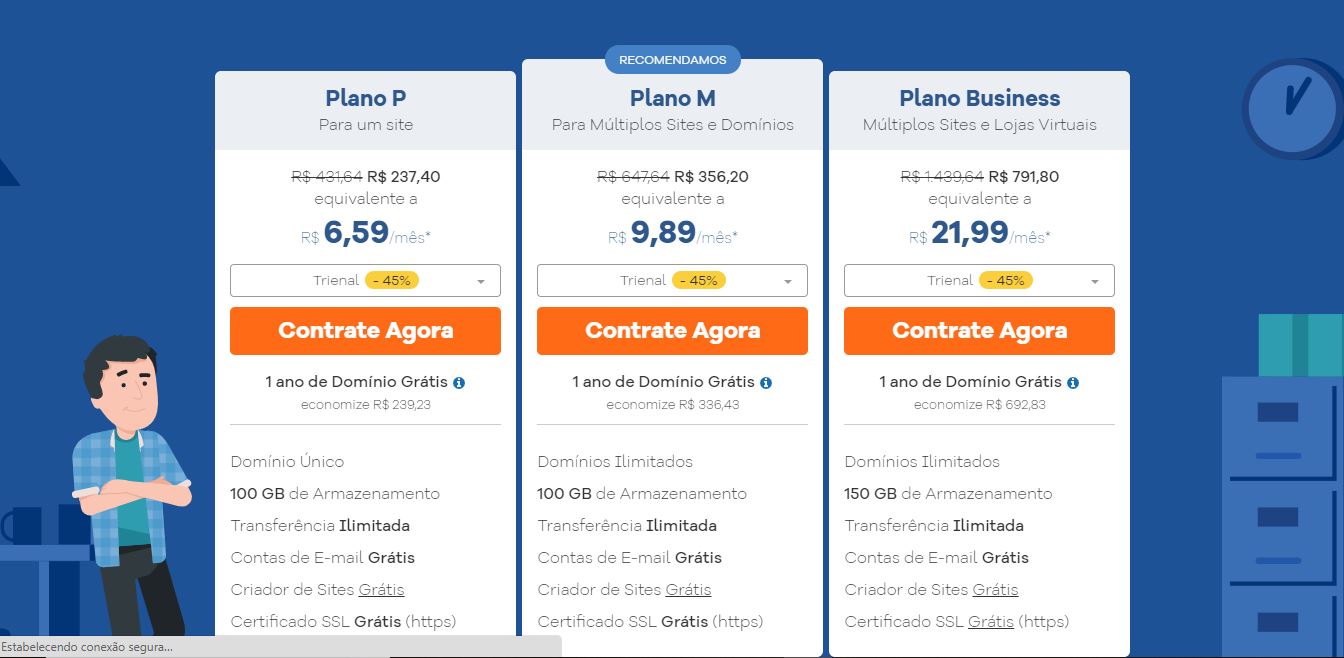The width and height of the screenshot is (1344, 658).
Task: Click info icon beside Plano P free domain
Action: click(459, 383)
